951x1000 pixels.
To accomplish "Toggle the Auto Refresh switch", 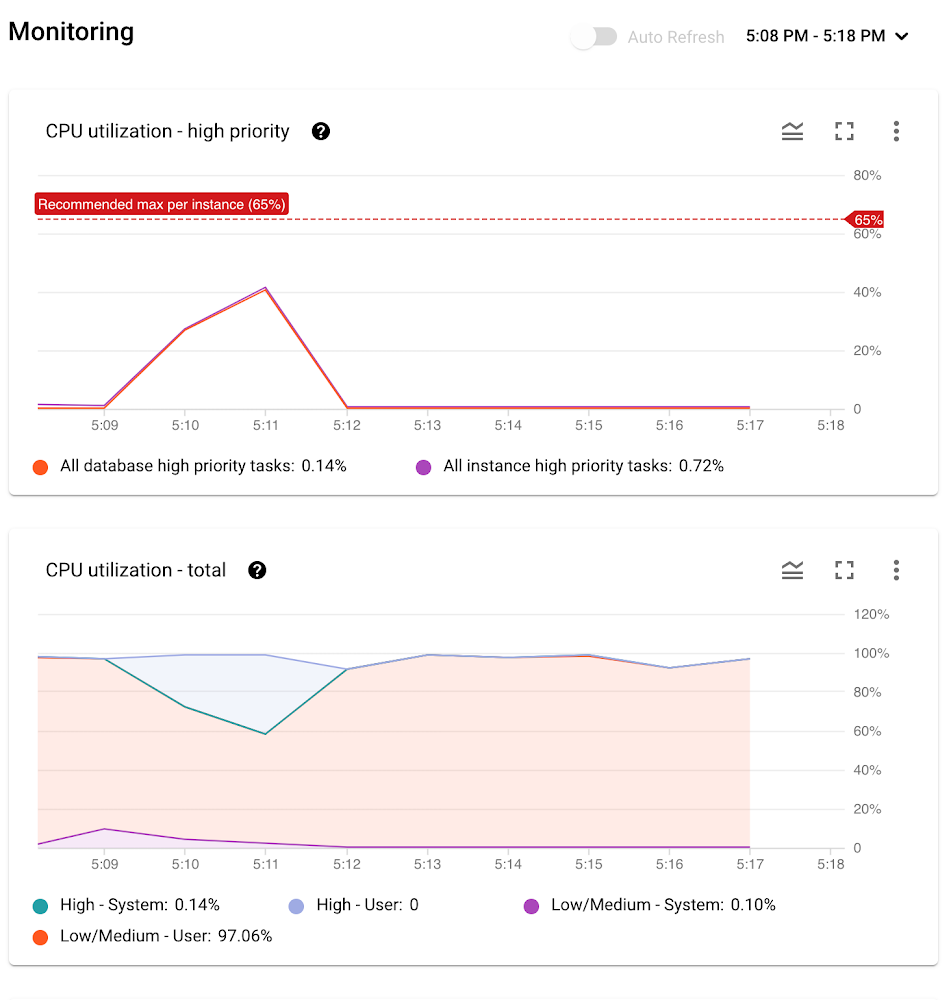I will (594, 37).
